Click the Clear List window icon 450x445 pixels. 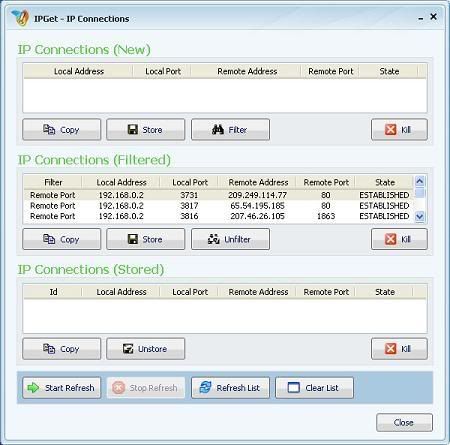click(294, 387)
